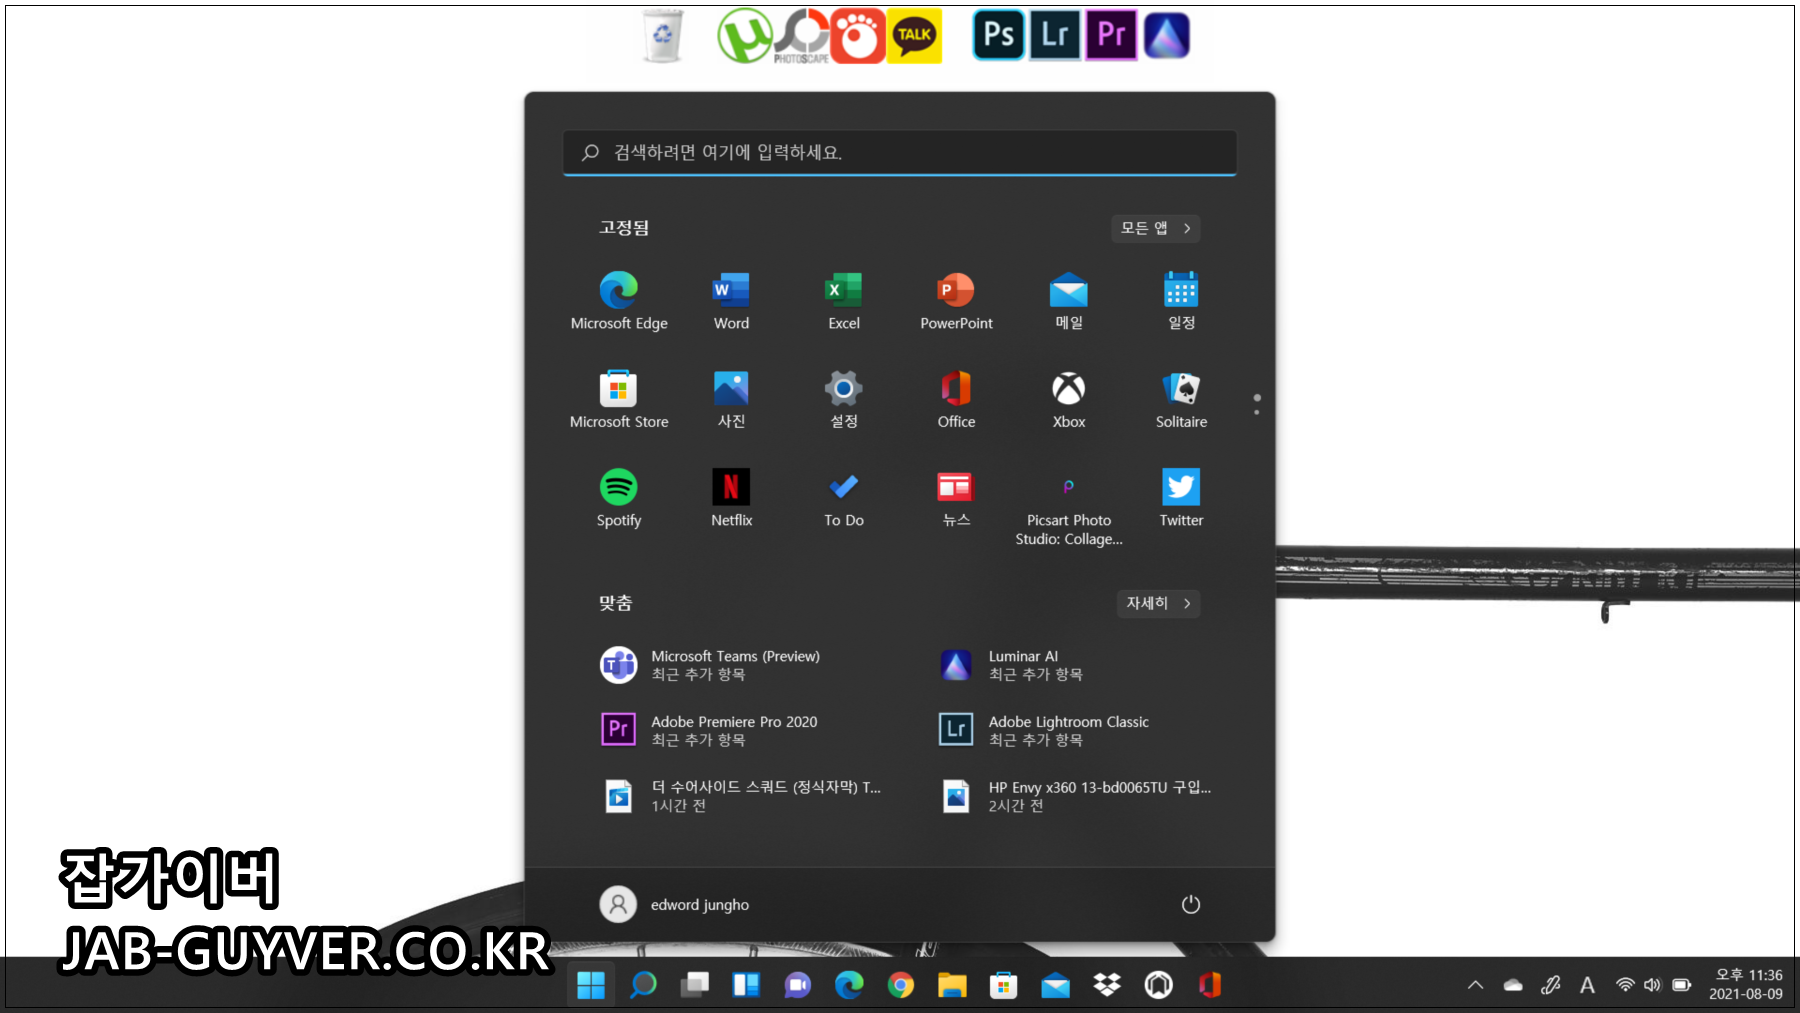
Task: Show hidden tray icons chevron
Action: coord(1475,985)
